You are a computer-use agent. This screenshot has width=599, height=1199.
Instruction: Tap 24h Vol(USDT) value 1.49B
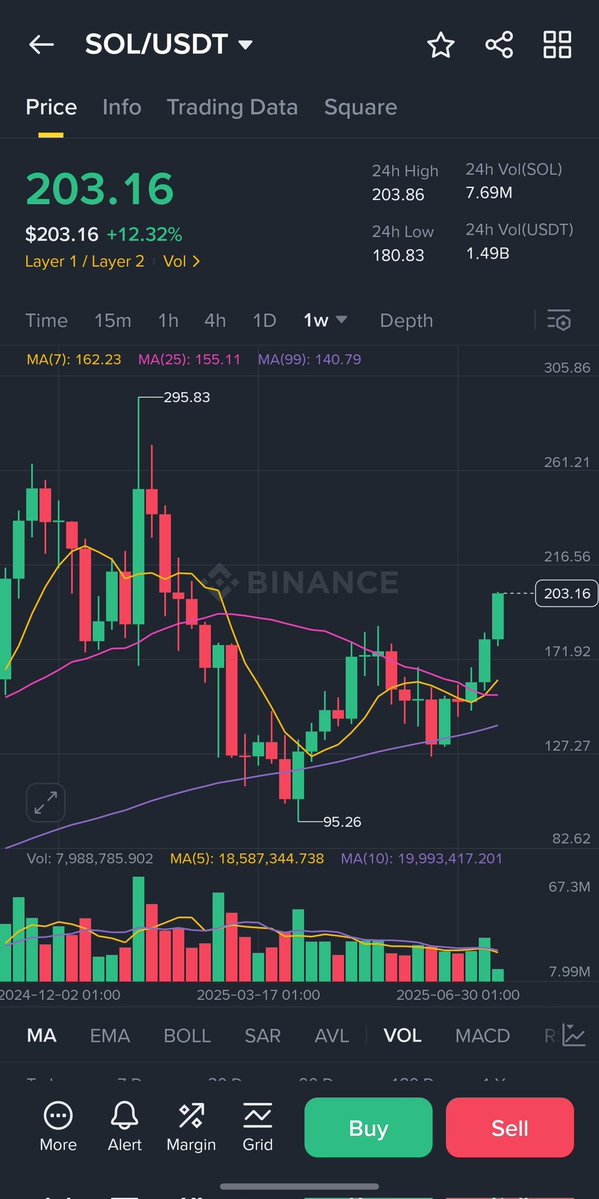pos(487,253)
